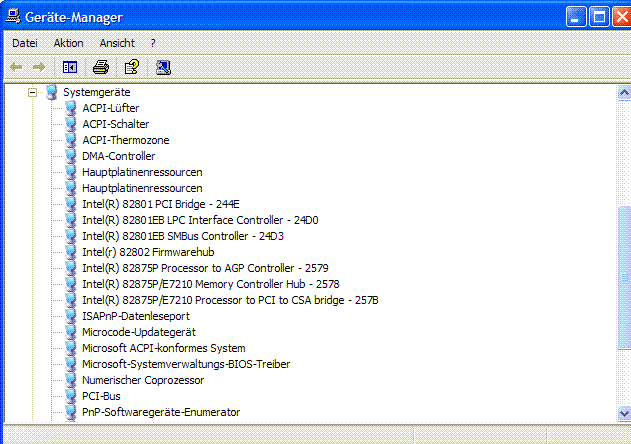The width and height of the screenshot is (631, 444).
Task: Select Intel(R) 82801EB SMBus Controller - 24D3
Action: [183, 236]
